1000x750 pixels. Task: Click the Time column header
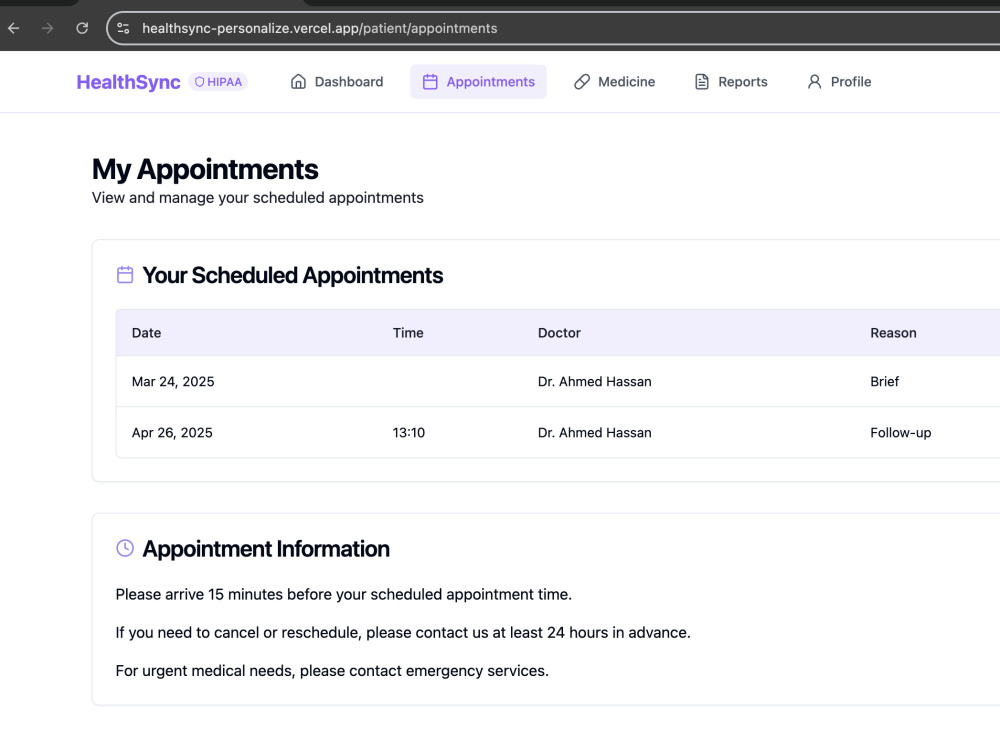(408, 333)
